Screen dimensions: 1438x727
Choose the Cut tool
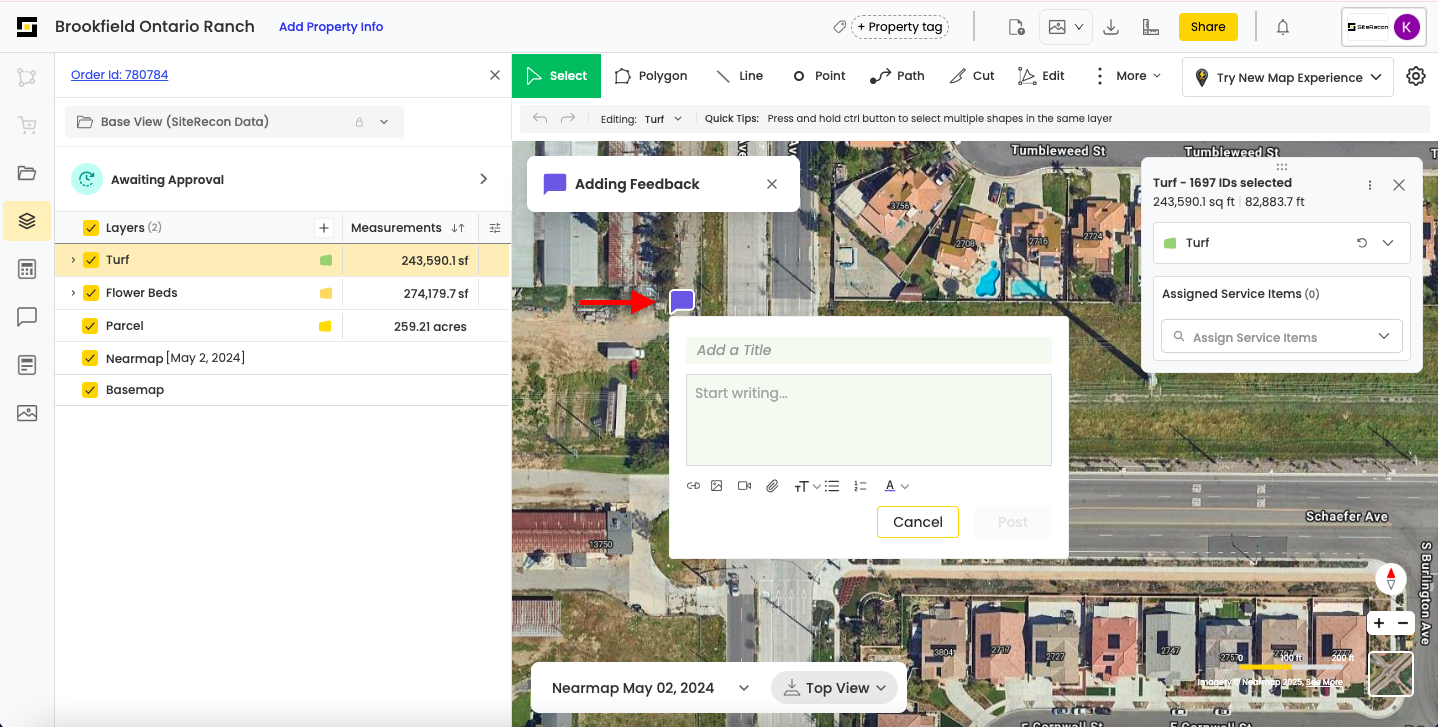point(971,76)
